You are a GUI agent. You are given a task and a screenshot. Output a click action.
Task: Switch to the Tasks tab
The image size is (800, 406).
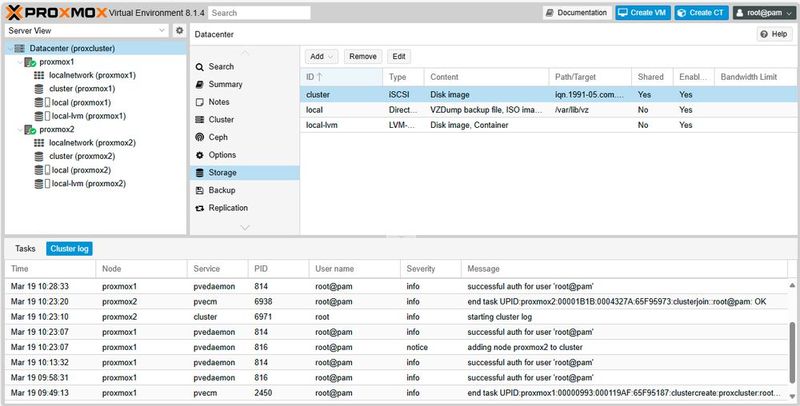[25, 248]
